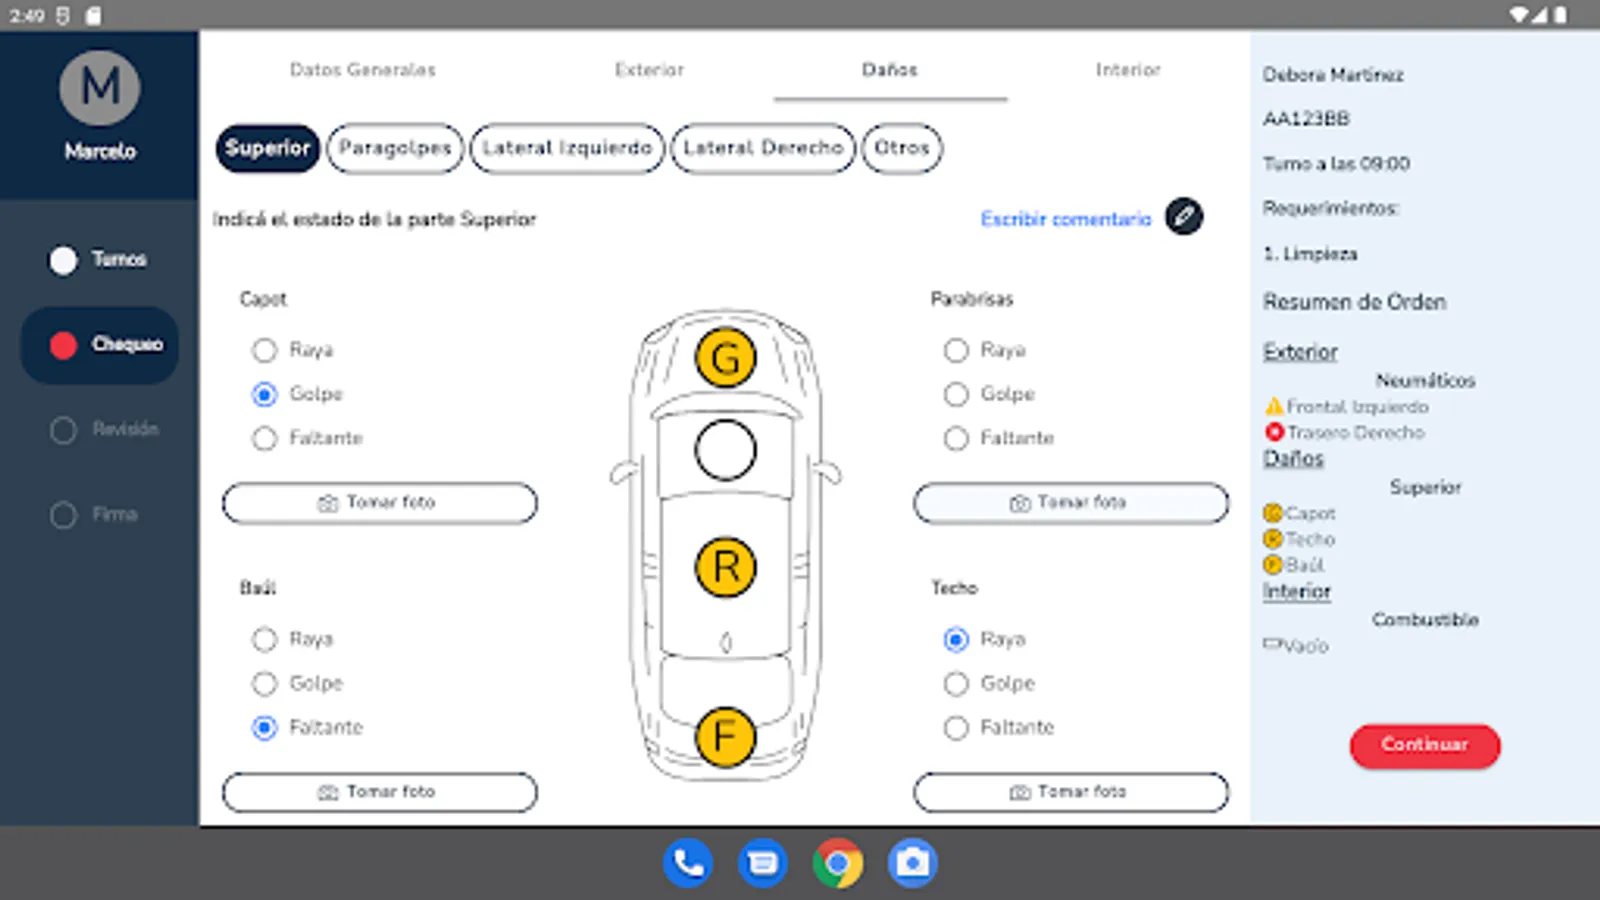1600x900 pixels.
Task: Select Golpe for Techo
Action: point(956,683)
